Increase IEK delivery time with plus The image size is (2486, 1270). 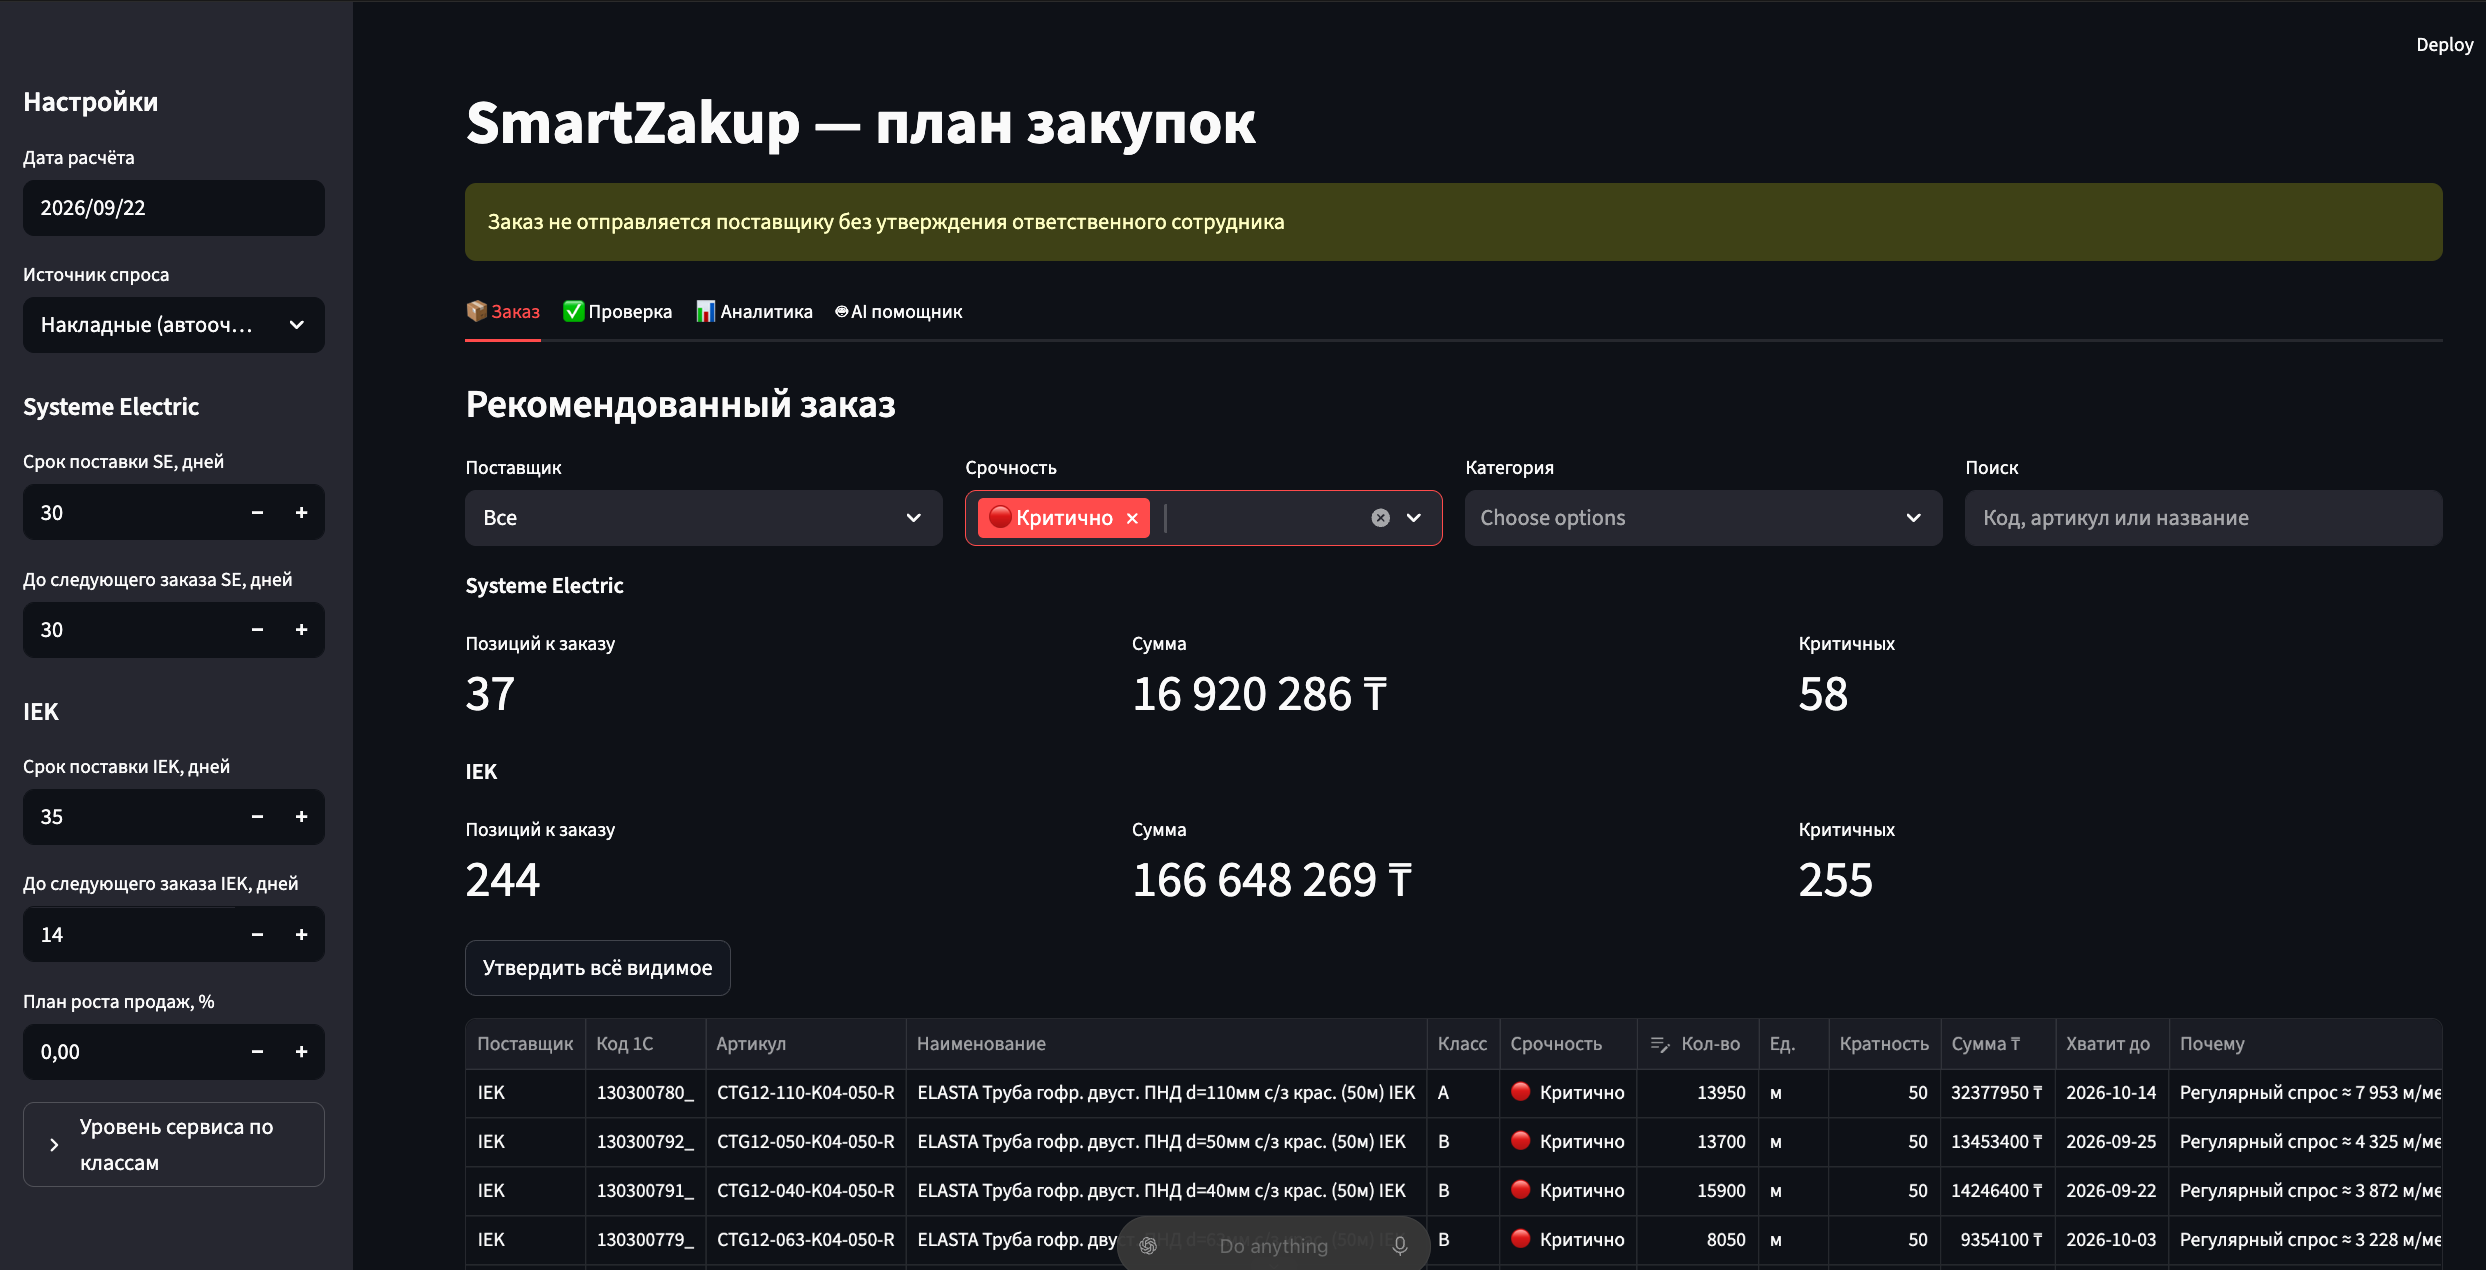click(301, 817)
